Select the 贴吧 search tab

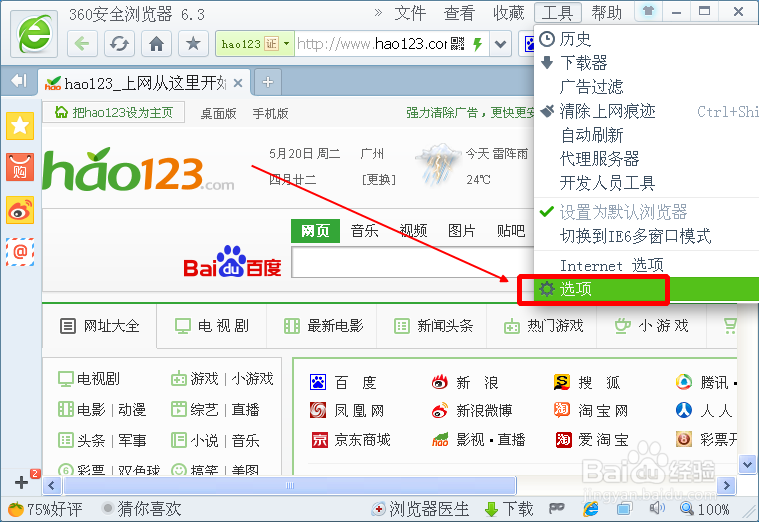(x=511, y=230)
